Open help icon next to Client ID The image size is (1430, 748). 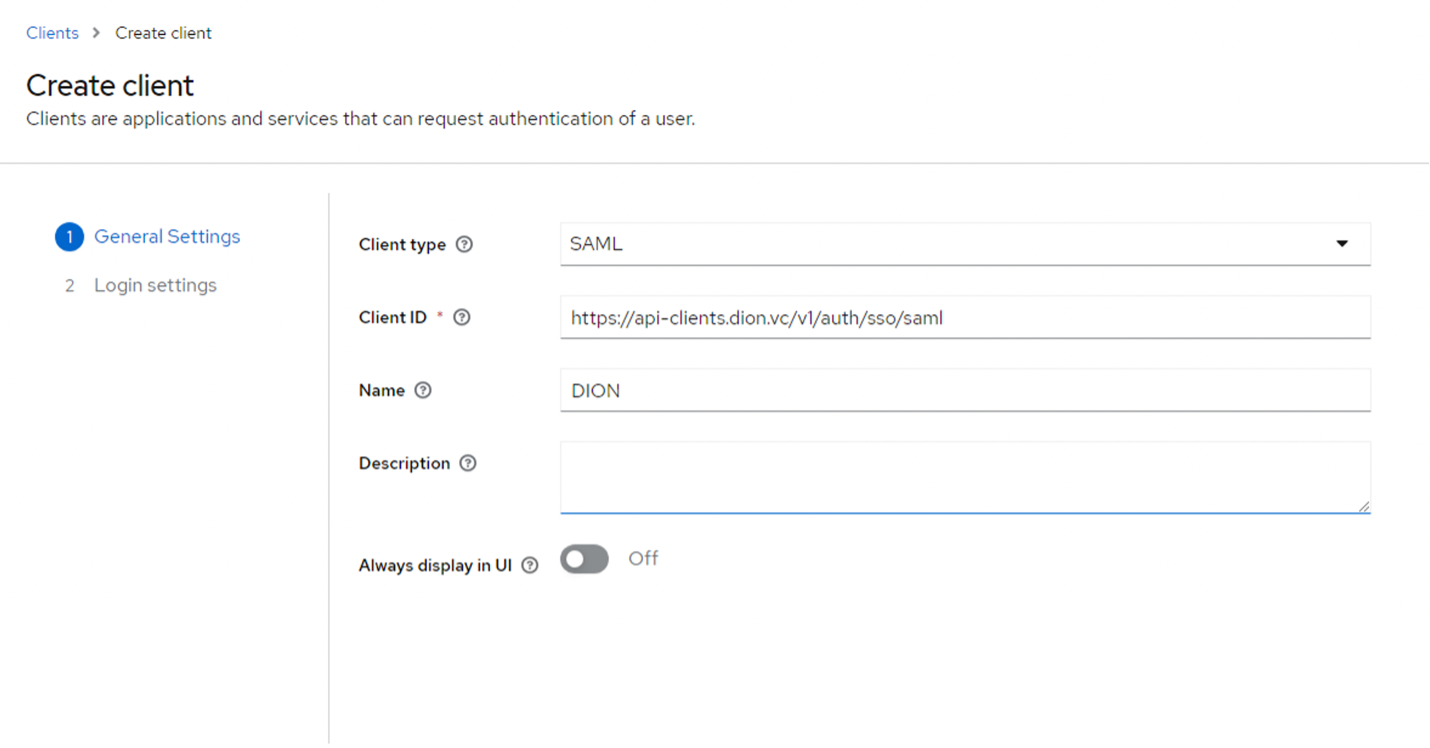tap(462, 317)
